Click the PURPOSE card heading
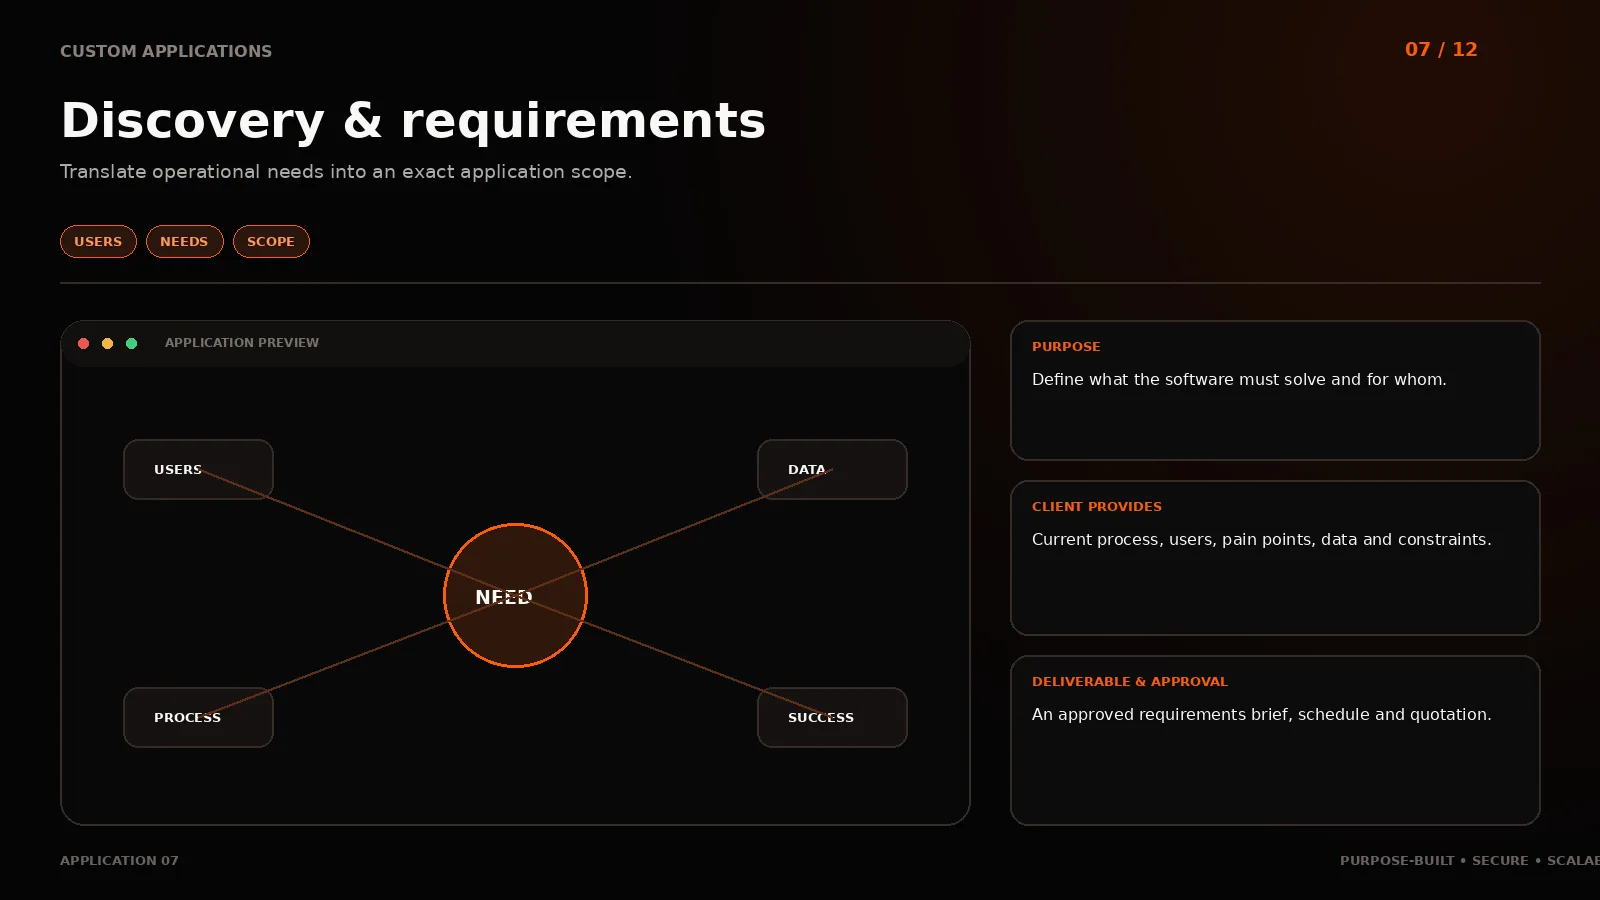 tap(1066, 346)
